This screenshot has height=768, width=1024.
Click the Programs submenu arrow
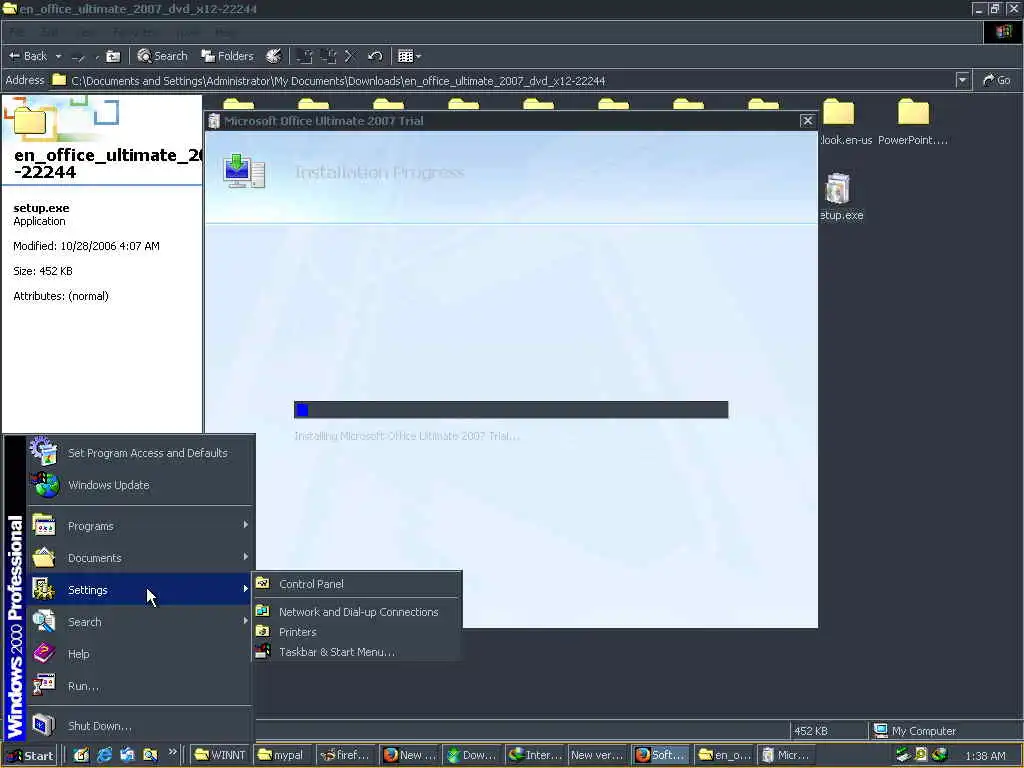[x=246, y=524]
